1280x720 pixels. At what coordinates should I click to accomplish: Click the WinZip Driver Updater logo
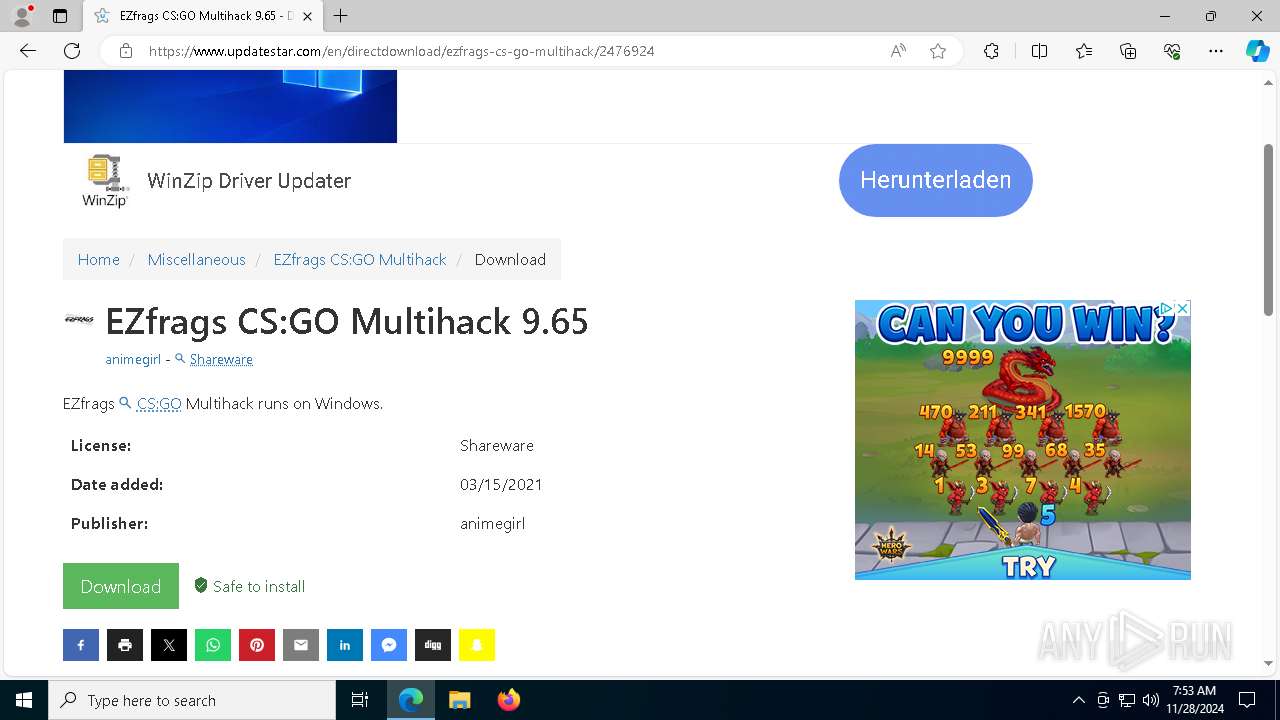[105, 181]
